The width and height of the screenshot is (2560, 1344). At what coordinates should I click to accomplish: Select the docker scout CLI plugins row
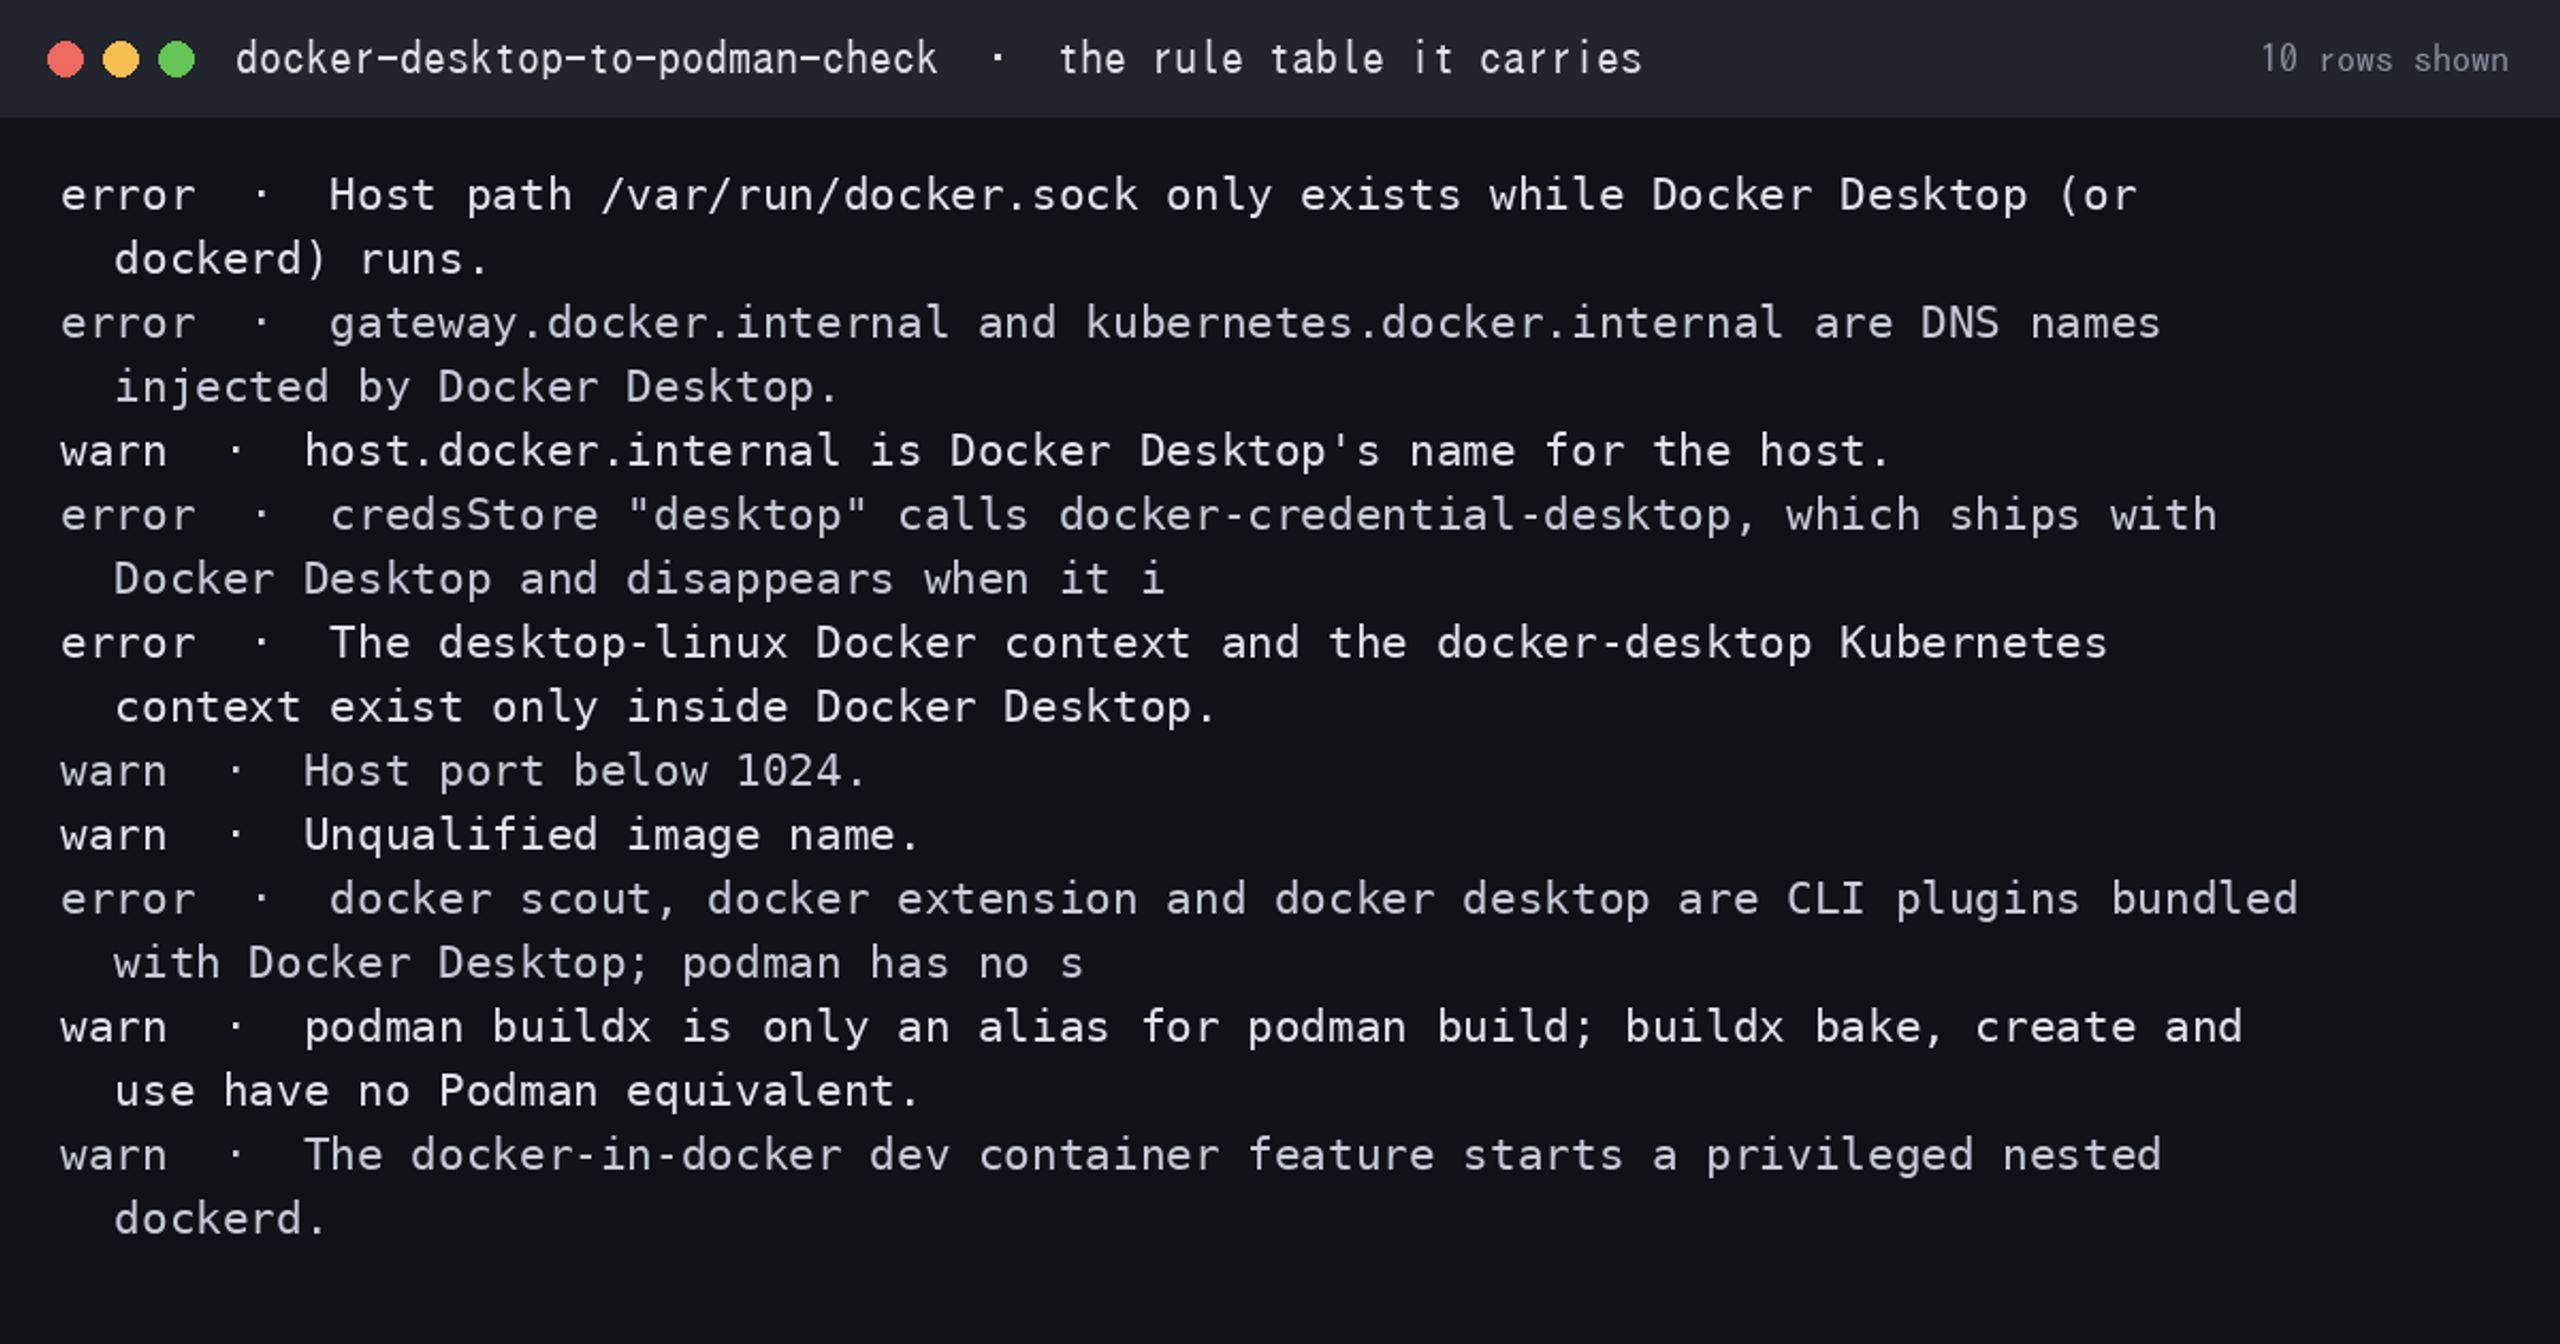(1280, 931)
